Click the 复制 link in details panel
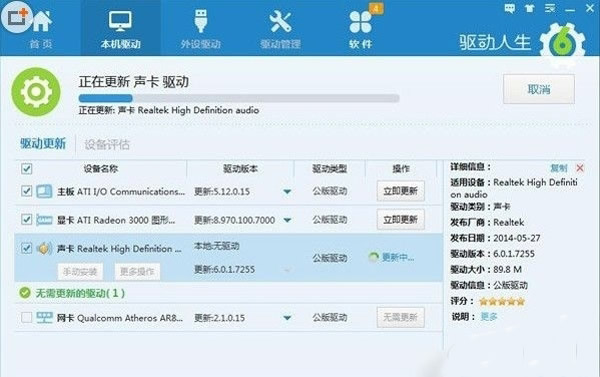The image size is (600, 377). [x=559, y=168]
